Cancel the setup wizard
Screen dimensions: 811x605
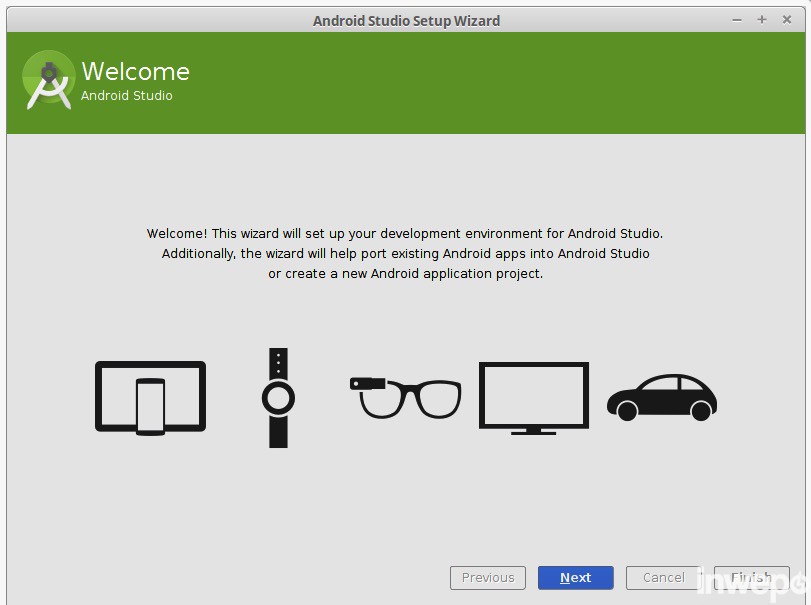pyautogui.click(x=663, y=578)
